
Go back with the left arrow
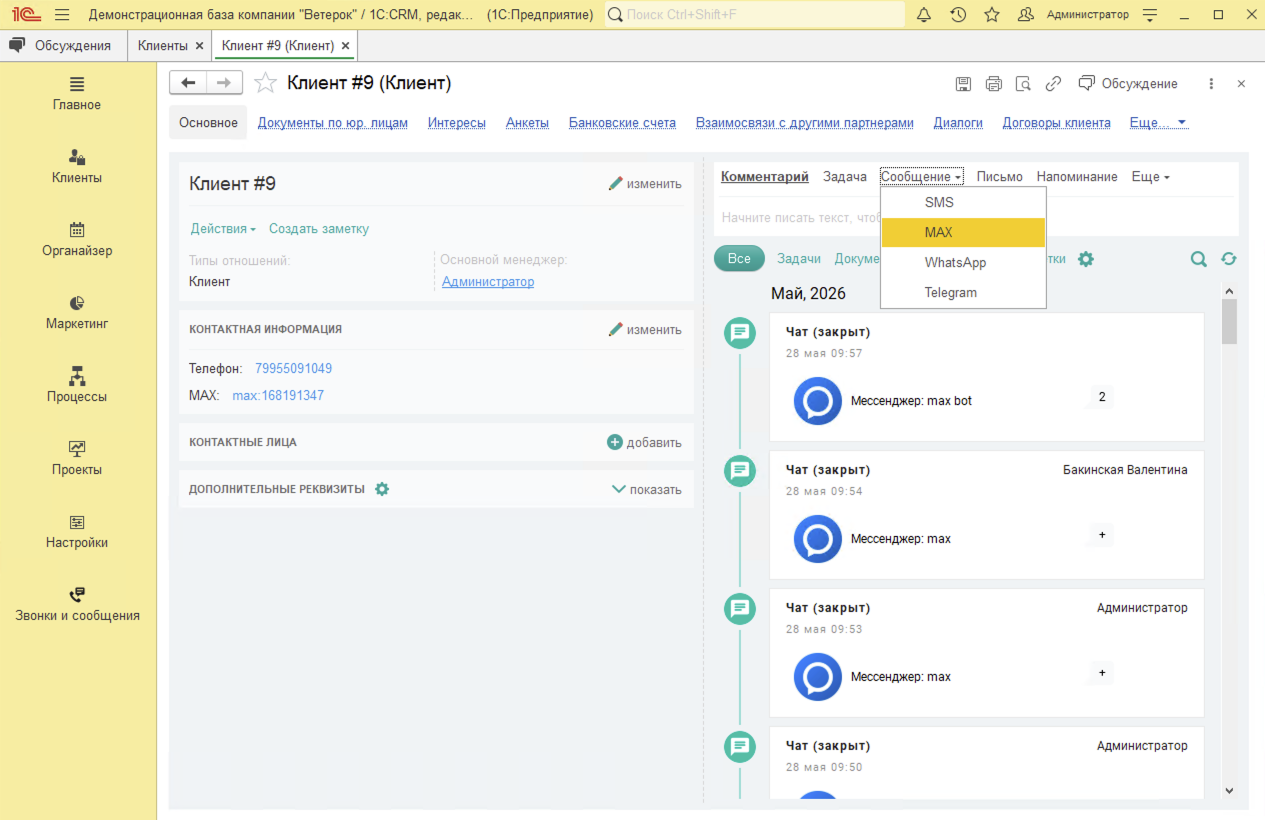(x=188, y=83)
